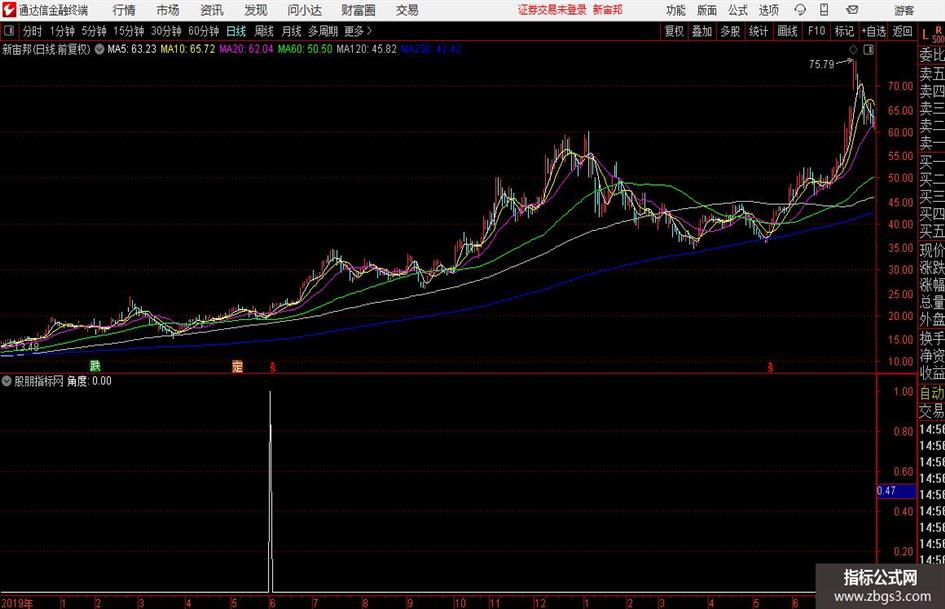The height and width of the screenshot is (609, 945).
Task: Click the MA10: 65.72 label
Action: point(187,49)
